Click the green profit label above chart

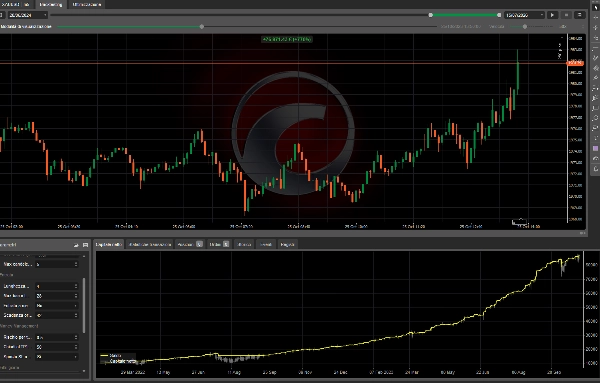click(x=287, y=39)
